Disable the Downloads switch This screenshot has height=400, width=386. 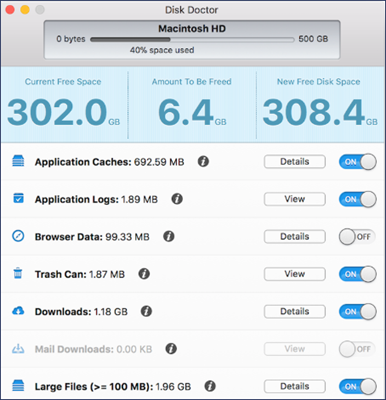click(x=358, y=312)
